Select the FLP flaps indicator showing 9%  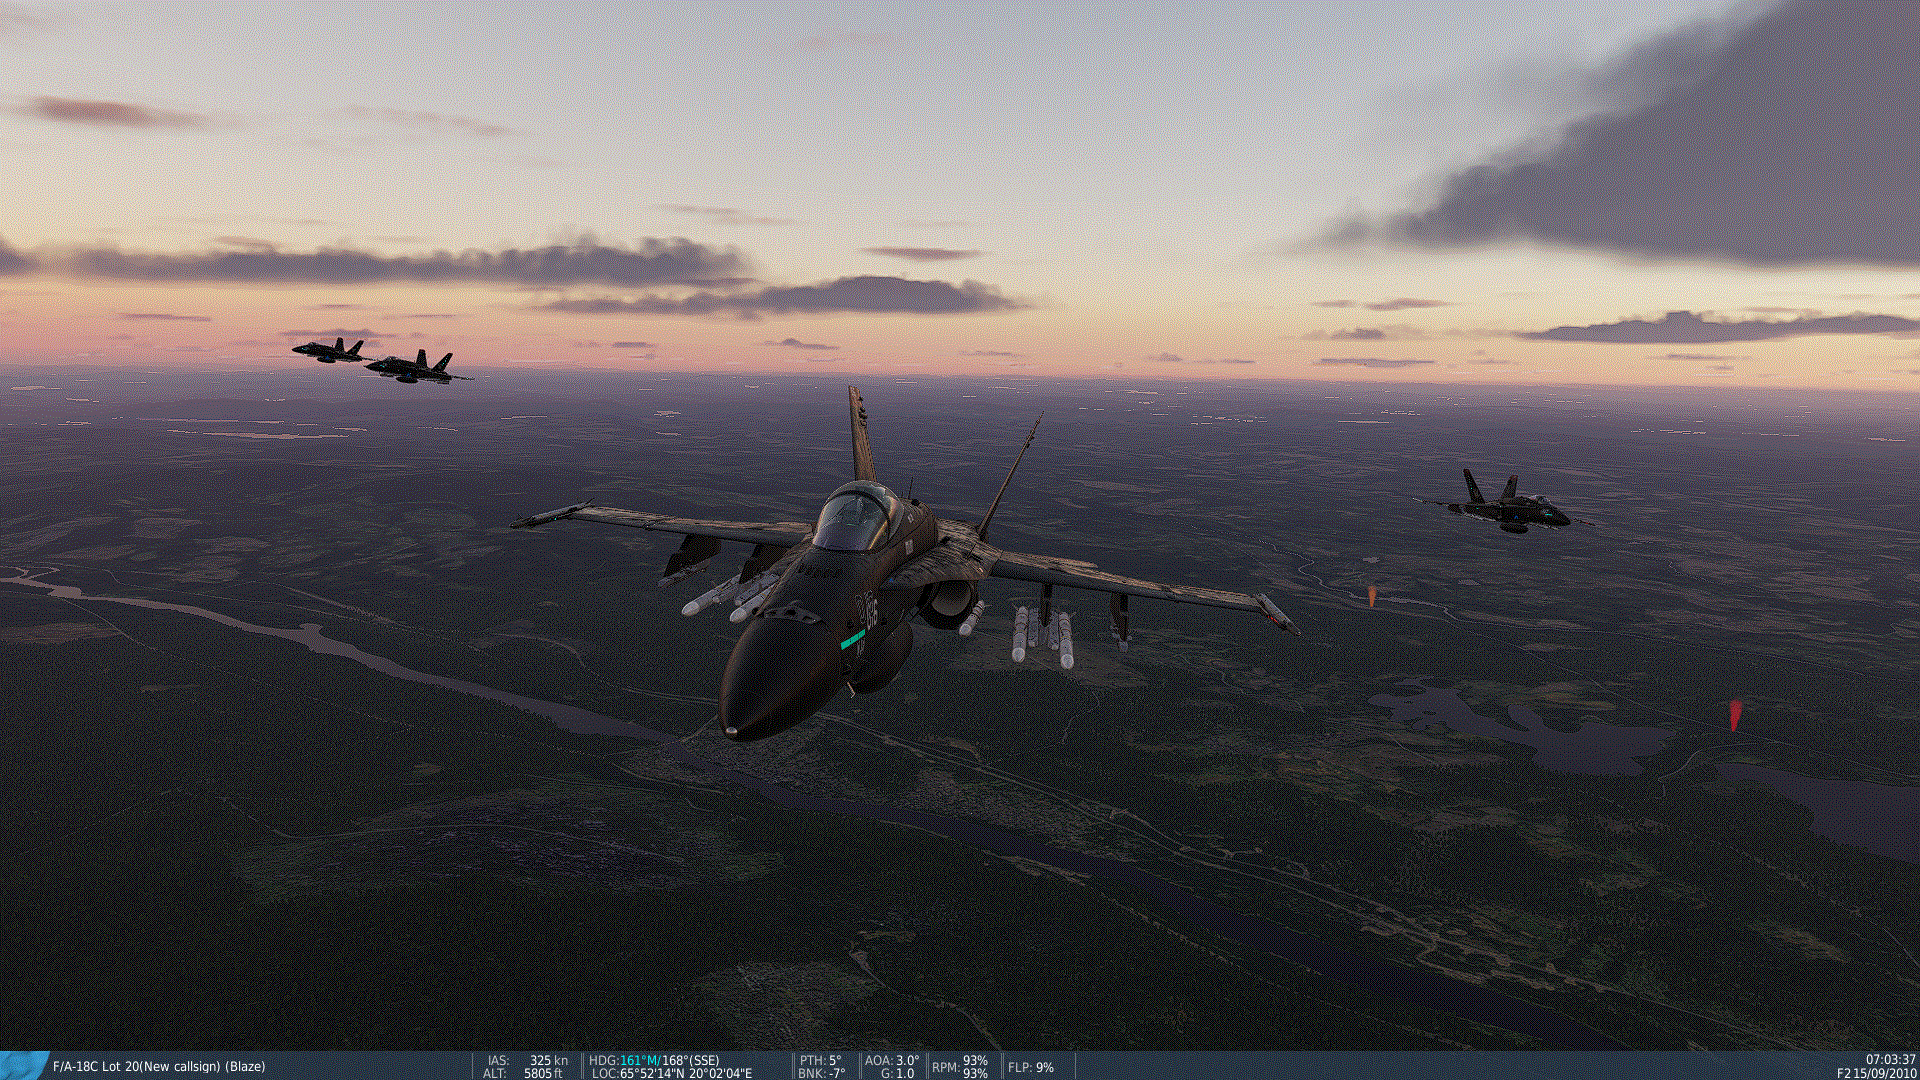pos(1030,1068)
